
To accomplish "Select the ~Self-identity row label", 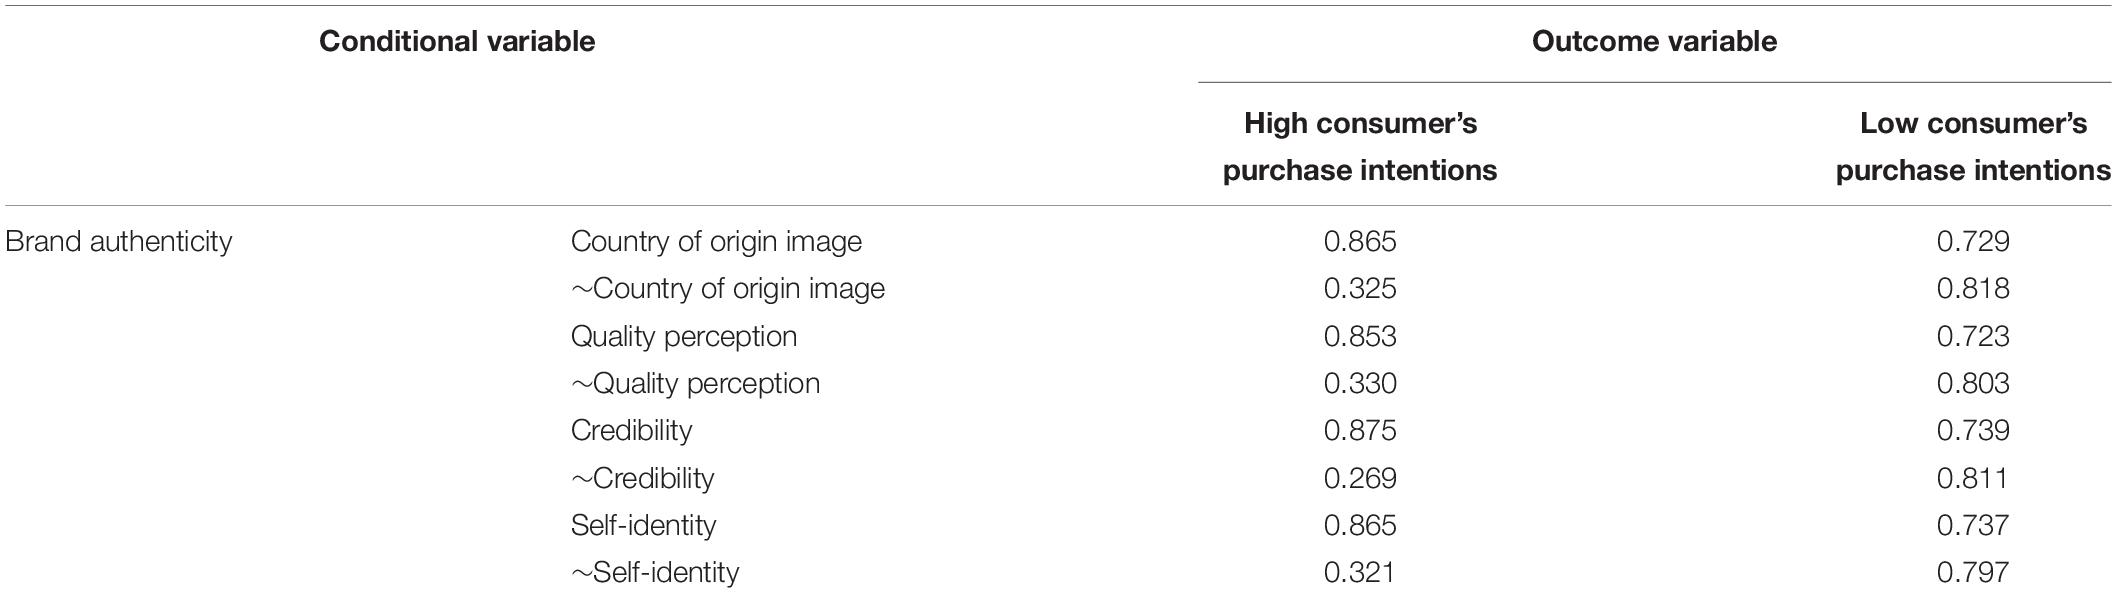I will click(655, 572).
